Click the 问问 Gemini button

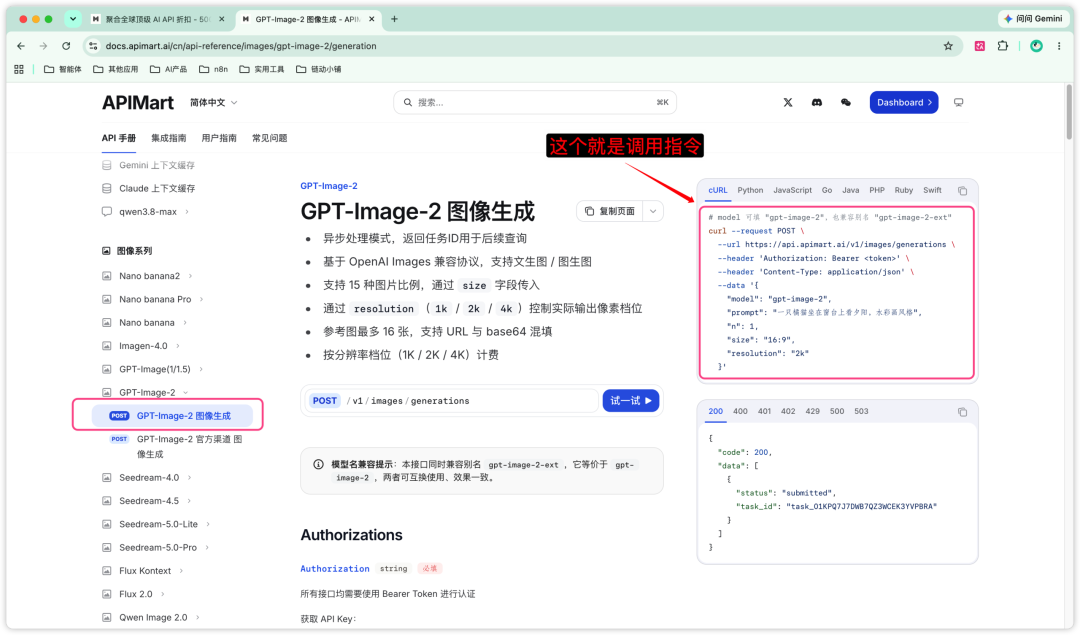[x=1032, y=19]
